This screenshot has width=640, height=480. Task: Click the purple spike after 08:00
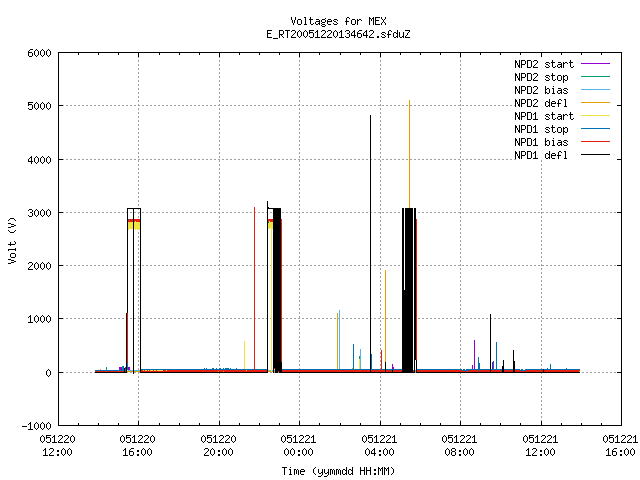[474, 355]
